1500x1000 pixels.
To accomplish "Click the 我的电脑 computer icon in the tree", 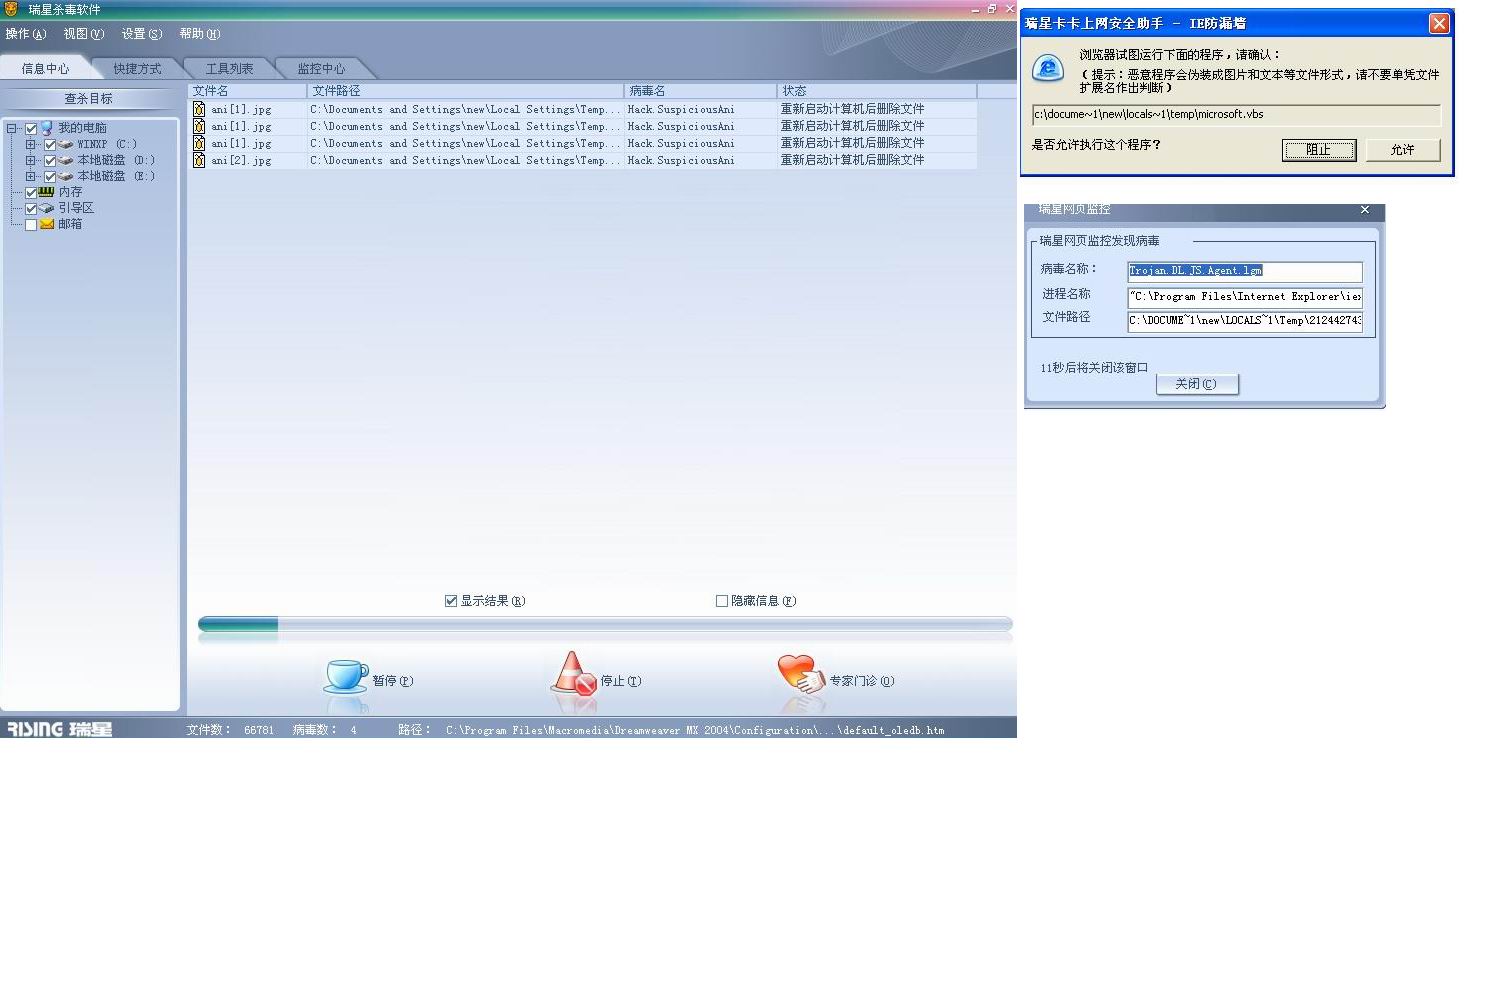I will click(46, 128).
